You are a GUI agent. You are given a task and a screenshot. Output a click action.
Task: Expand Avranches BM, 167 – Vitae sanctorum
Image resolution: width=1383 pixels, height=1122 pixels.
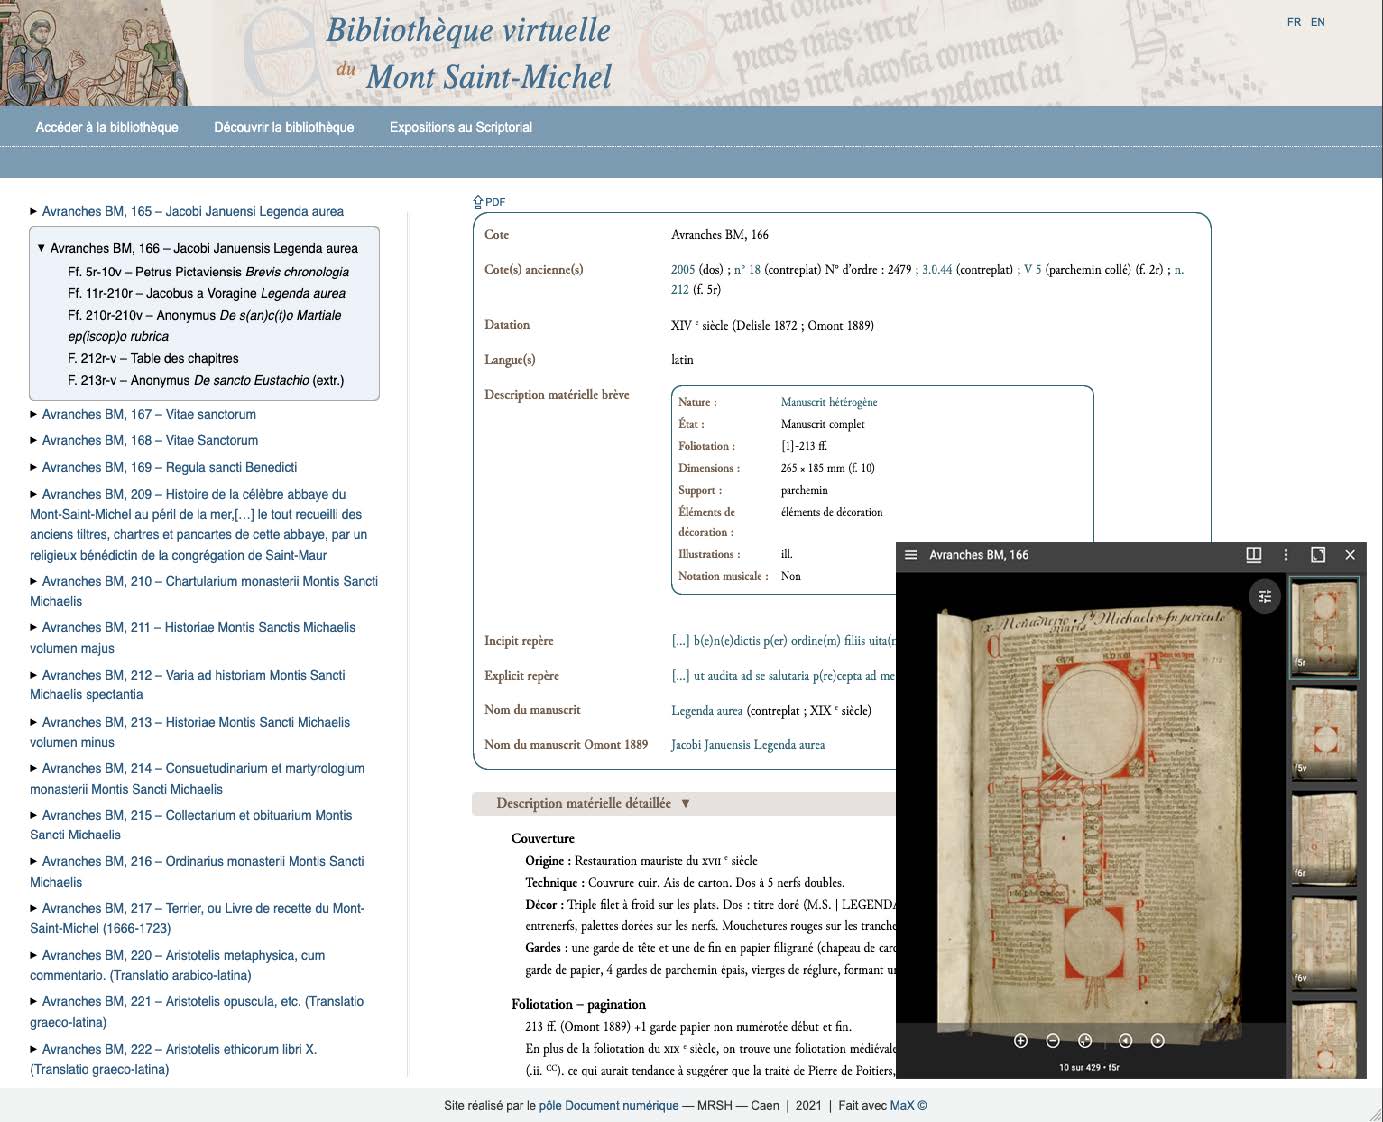coord(34,414)
